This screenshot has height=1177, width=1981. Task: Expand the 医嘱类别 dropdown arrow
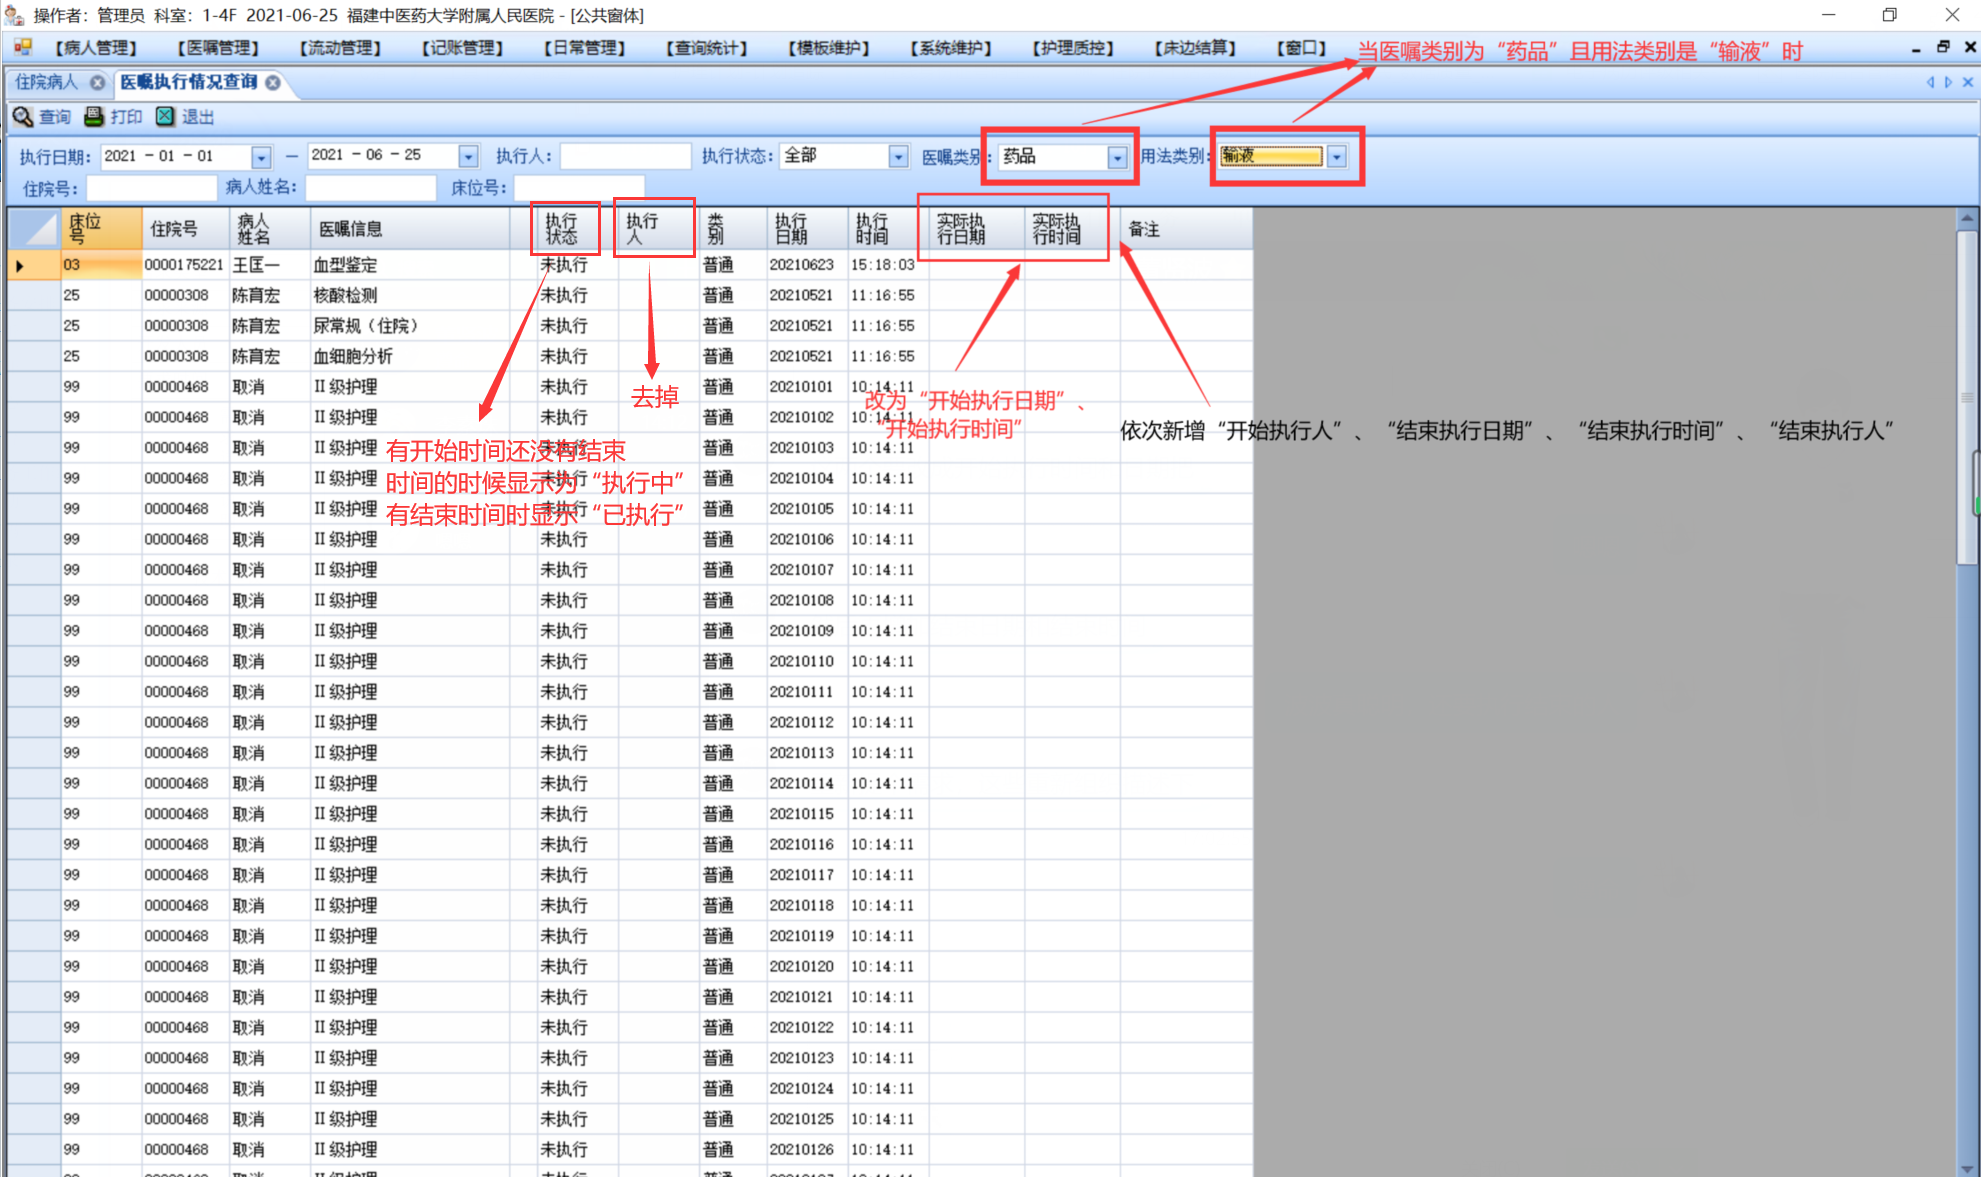[1117, 157]
